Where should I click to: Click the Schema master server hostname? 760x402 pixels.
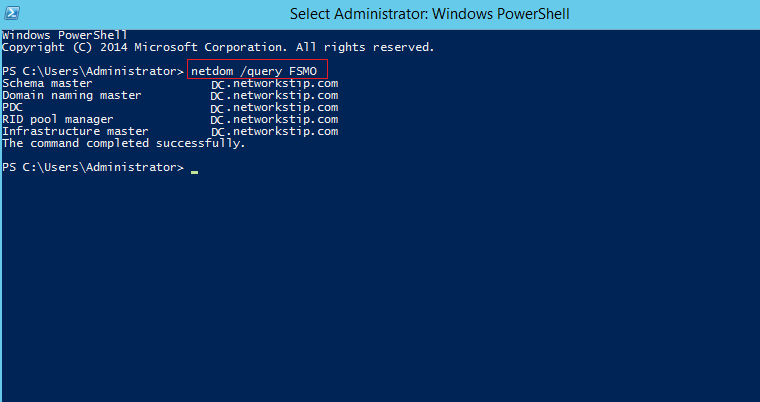coord(274,83)
